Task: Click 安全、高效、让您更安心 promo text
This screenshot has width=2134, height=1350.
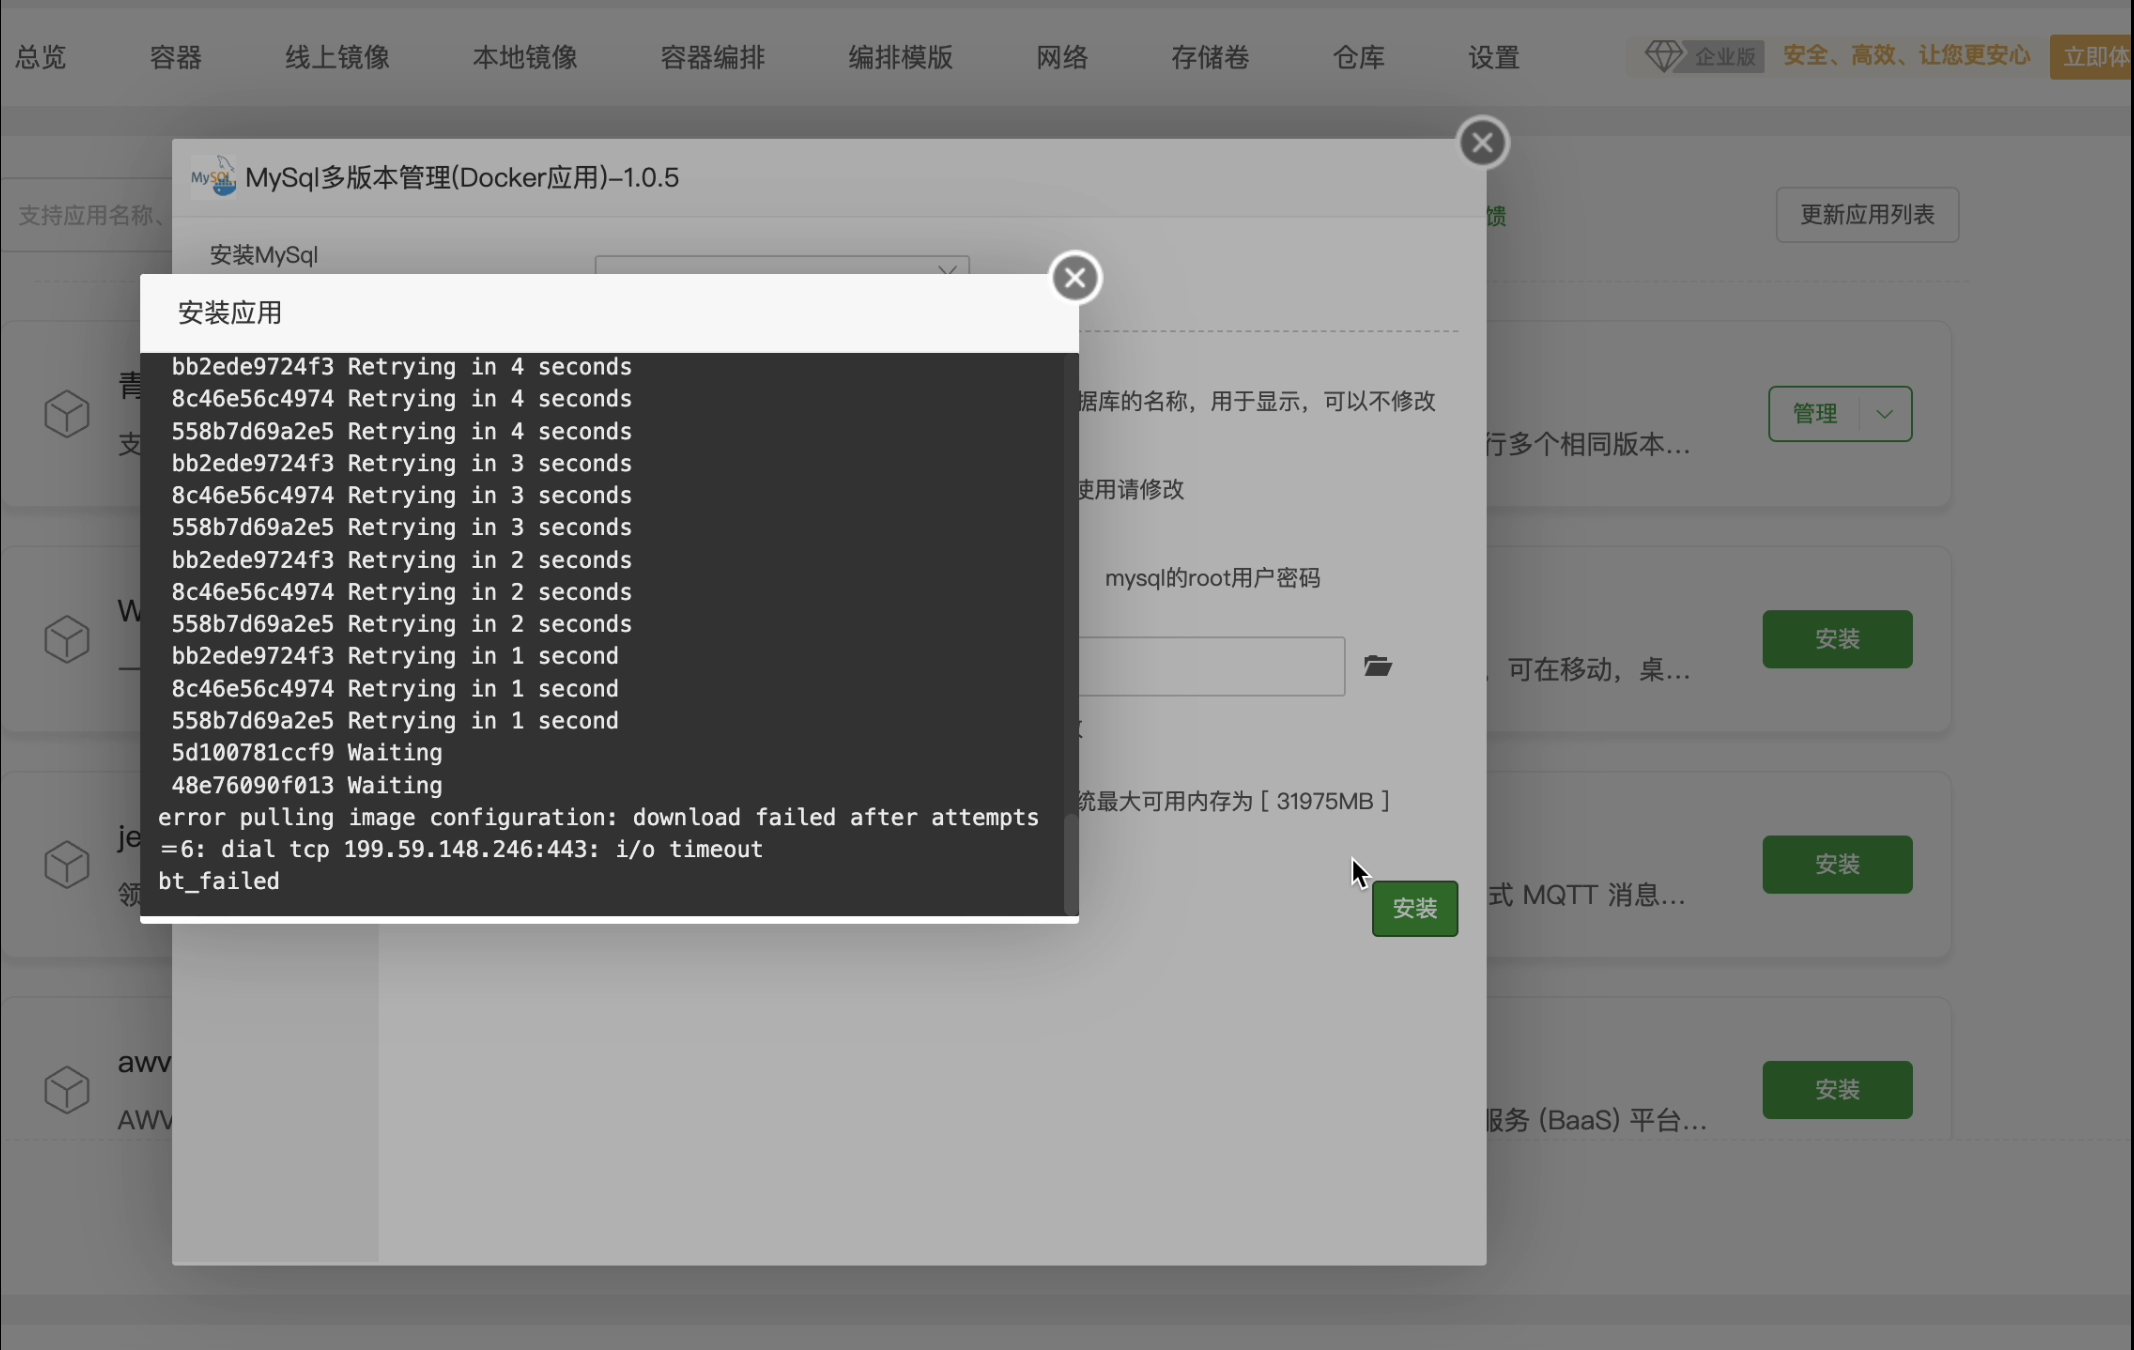Action: [x=1906, y=55]
